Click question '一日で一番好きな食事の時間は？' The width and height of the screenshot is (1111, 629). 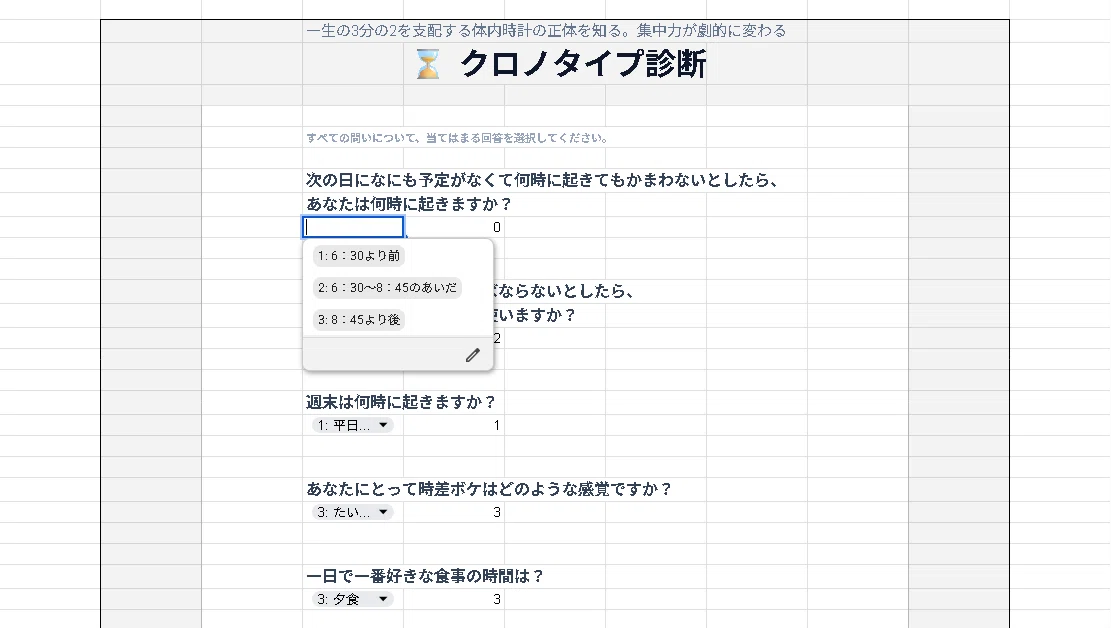425,576
